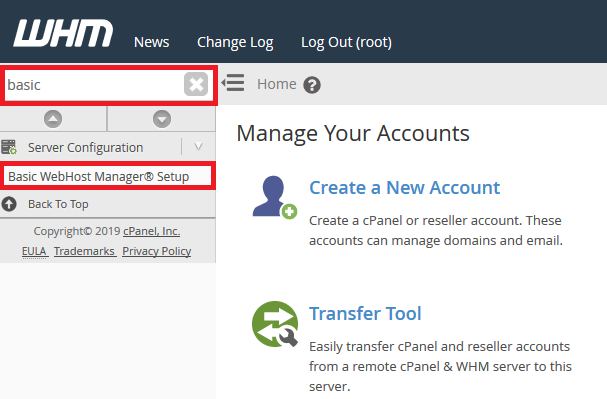Screen dimensions: 607x399
Task: Open the cPanel, Inc. link
Action: coord(151,231)
